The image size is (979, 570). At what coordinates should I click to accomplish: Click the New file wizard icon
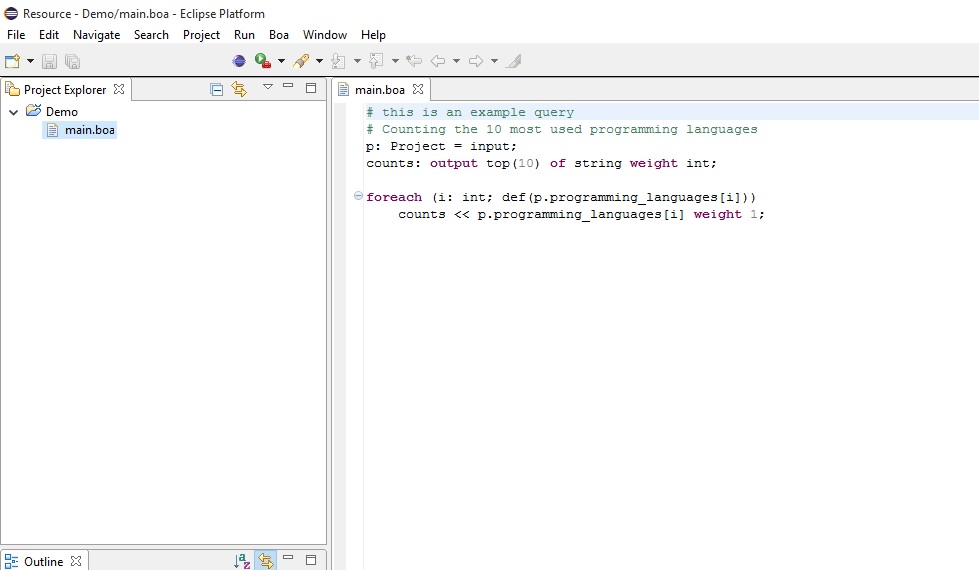coord(13,61)
